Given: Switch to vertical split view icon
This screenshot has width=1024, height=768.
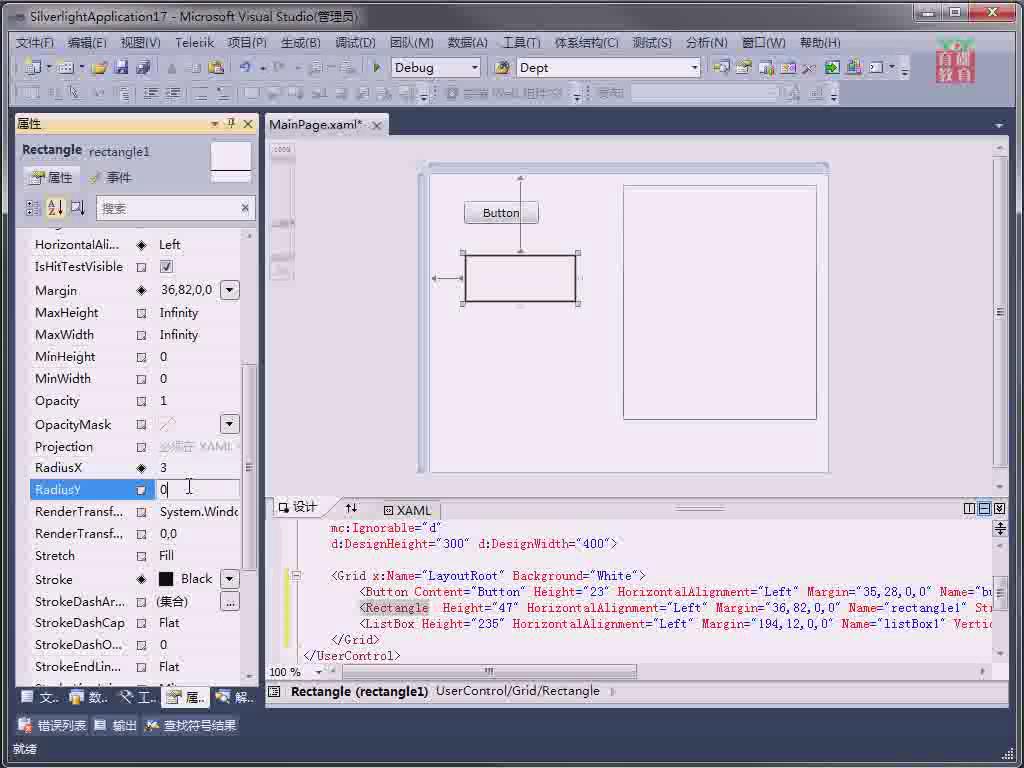Looking at the screenshot, I should tap(970, 508).
